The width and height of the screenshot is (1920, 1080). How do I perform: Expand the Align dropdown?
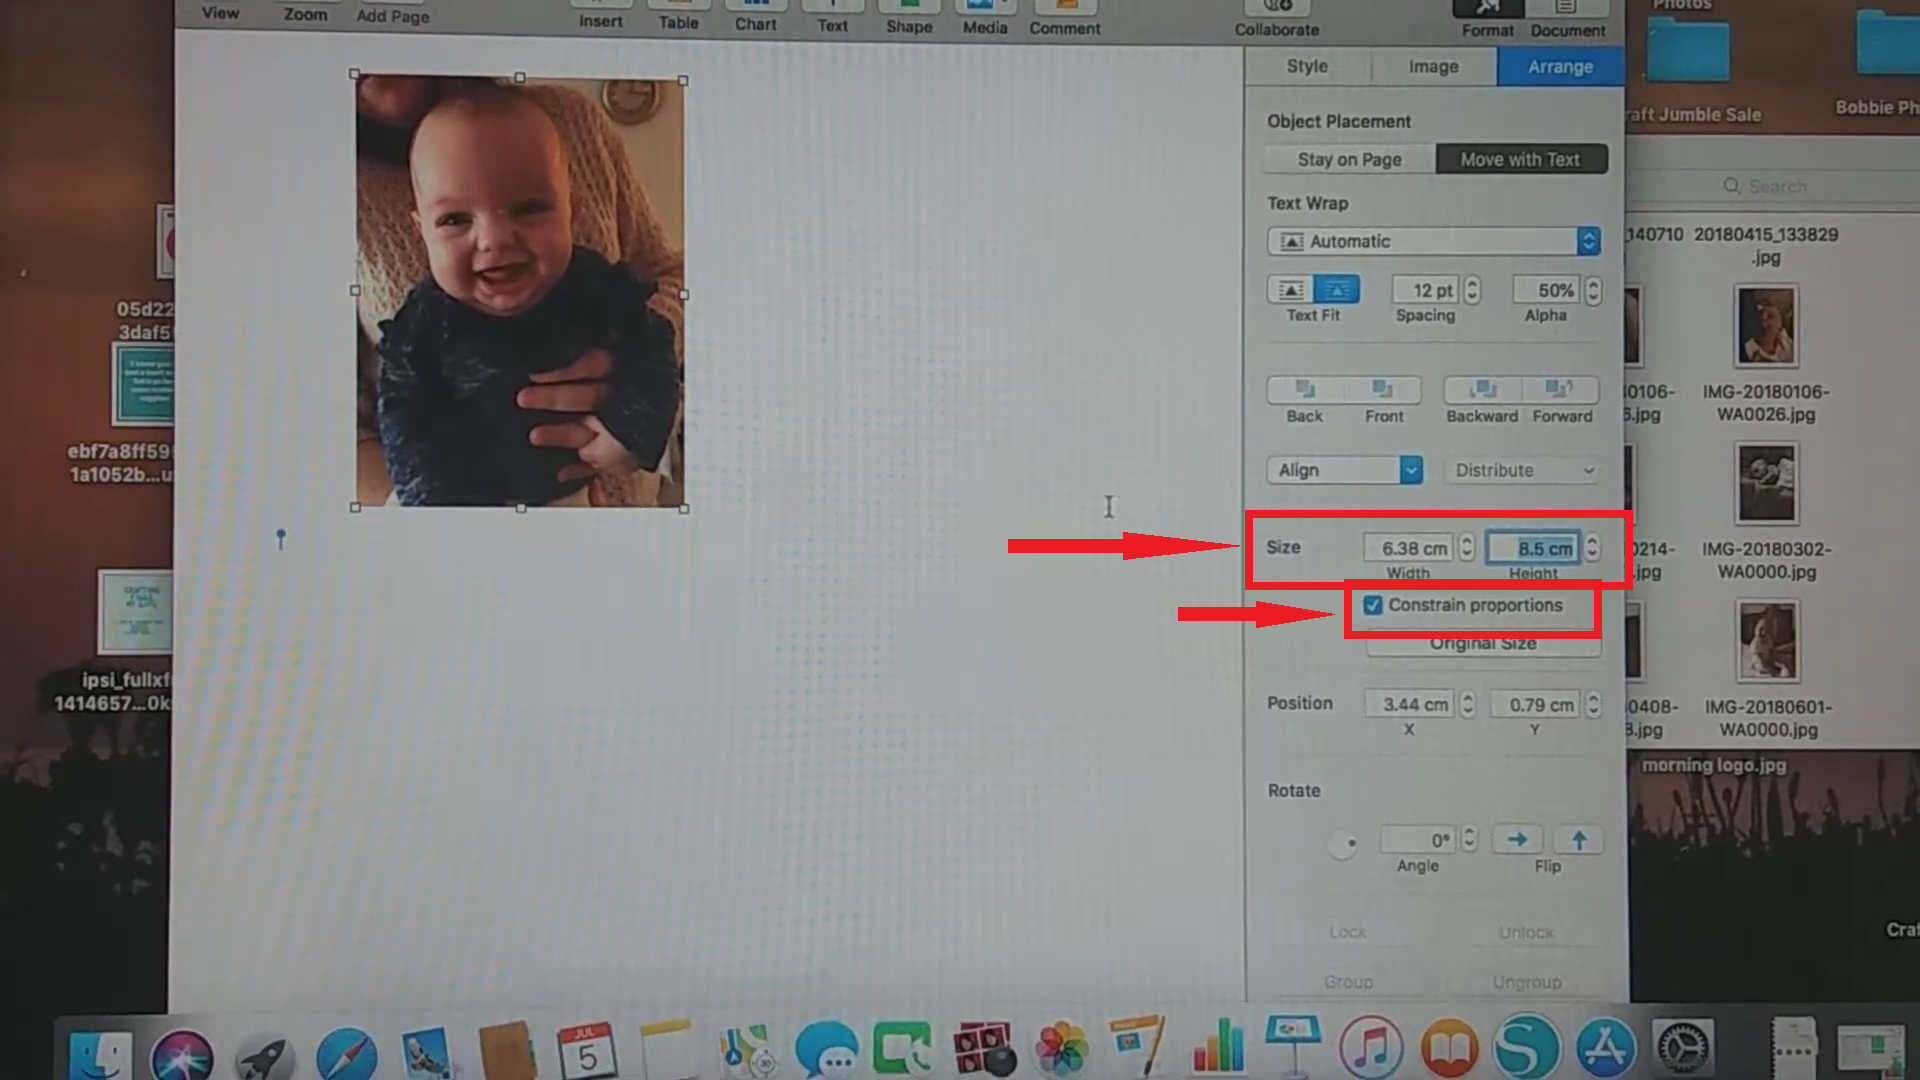[x=1344, y=470]
